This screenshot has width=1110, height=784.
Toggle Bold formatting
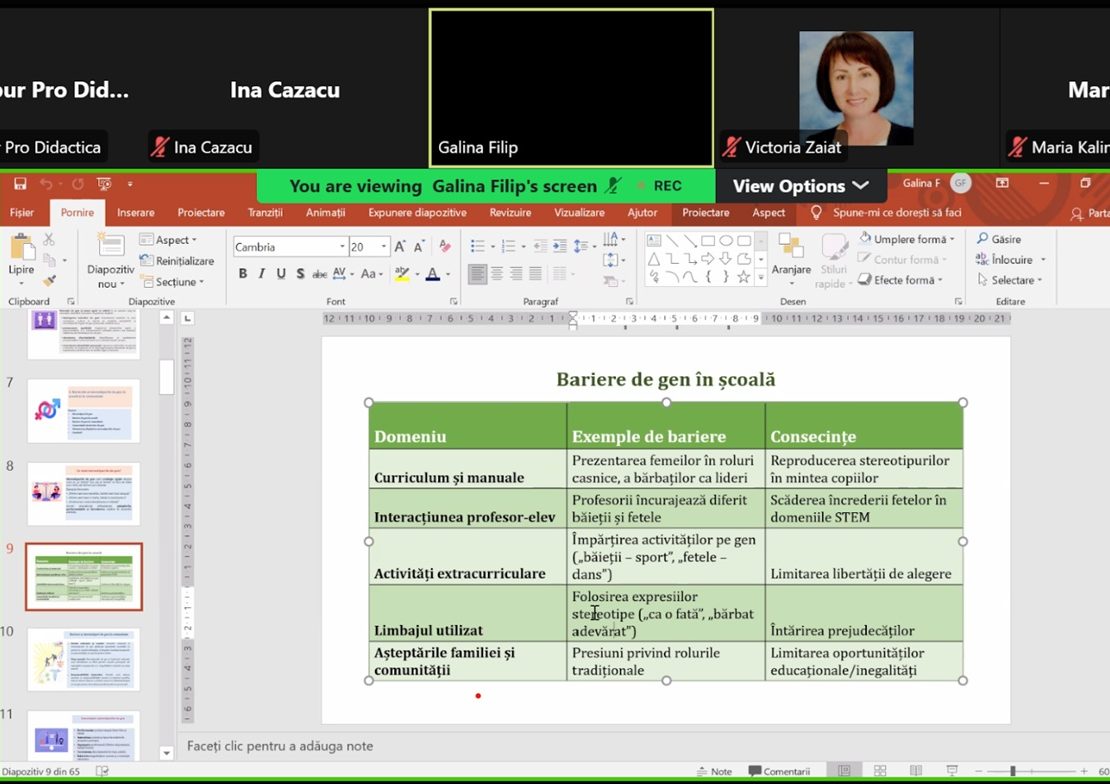click(243, 274)
